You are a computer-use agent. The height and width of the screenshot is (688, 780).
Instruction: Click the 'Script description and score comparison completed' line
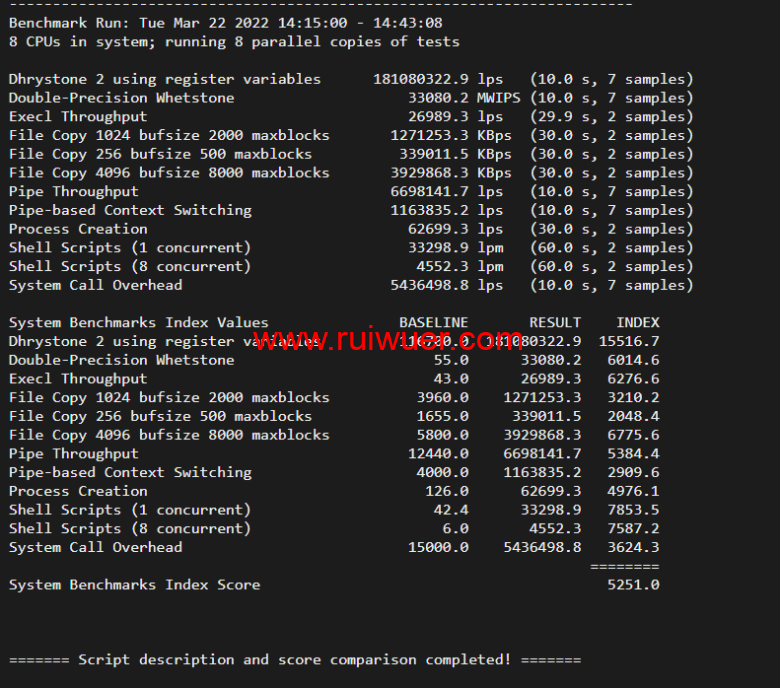pyautogui.click(x=294, y=660)
